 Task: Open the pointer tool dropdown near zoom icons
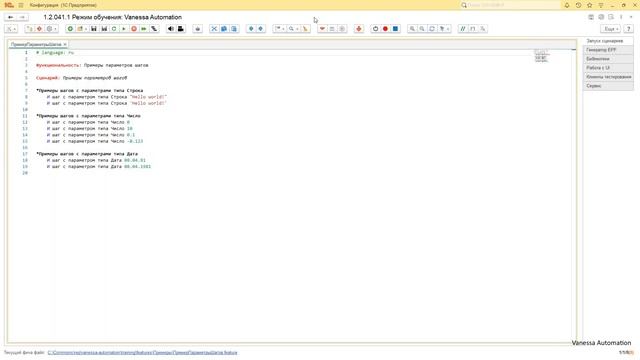coord(444,29)
